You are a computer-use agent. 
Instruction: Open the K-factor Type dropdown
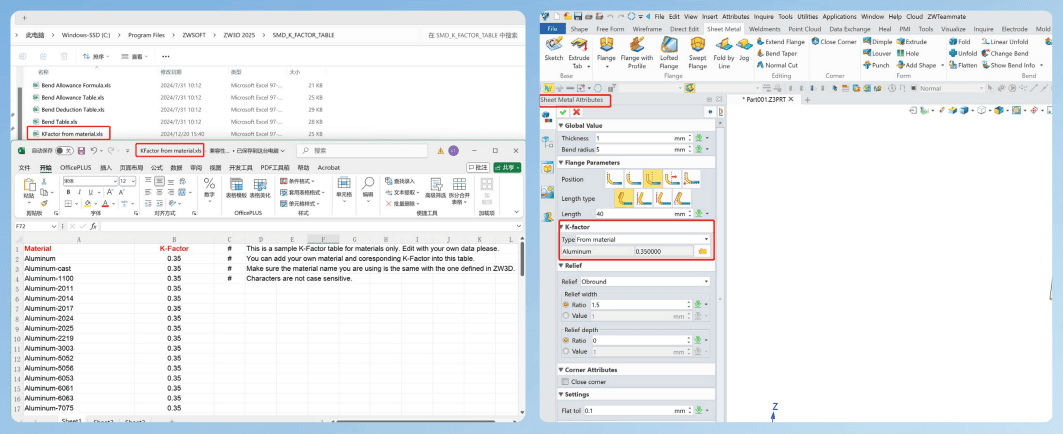[x=706, y=239]
